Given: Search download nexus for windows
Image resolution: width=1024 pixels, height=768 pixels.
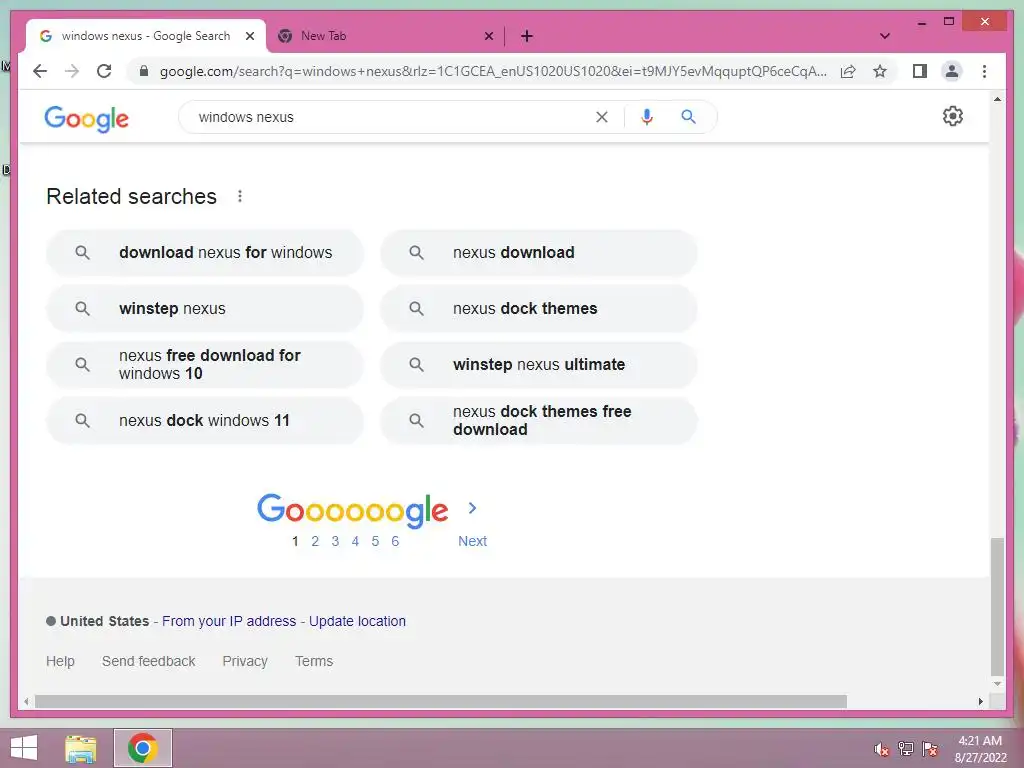Looking at the screenshot, I should tap(204, 253).
